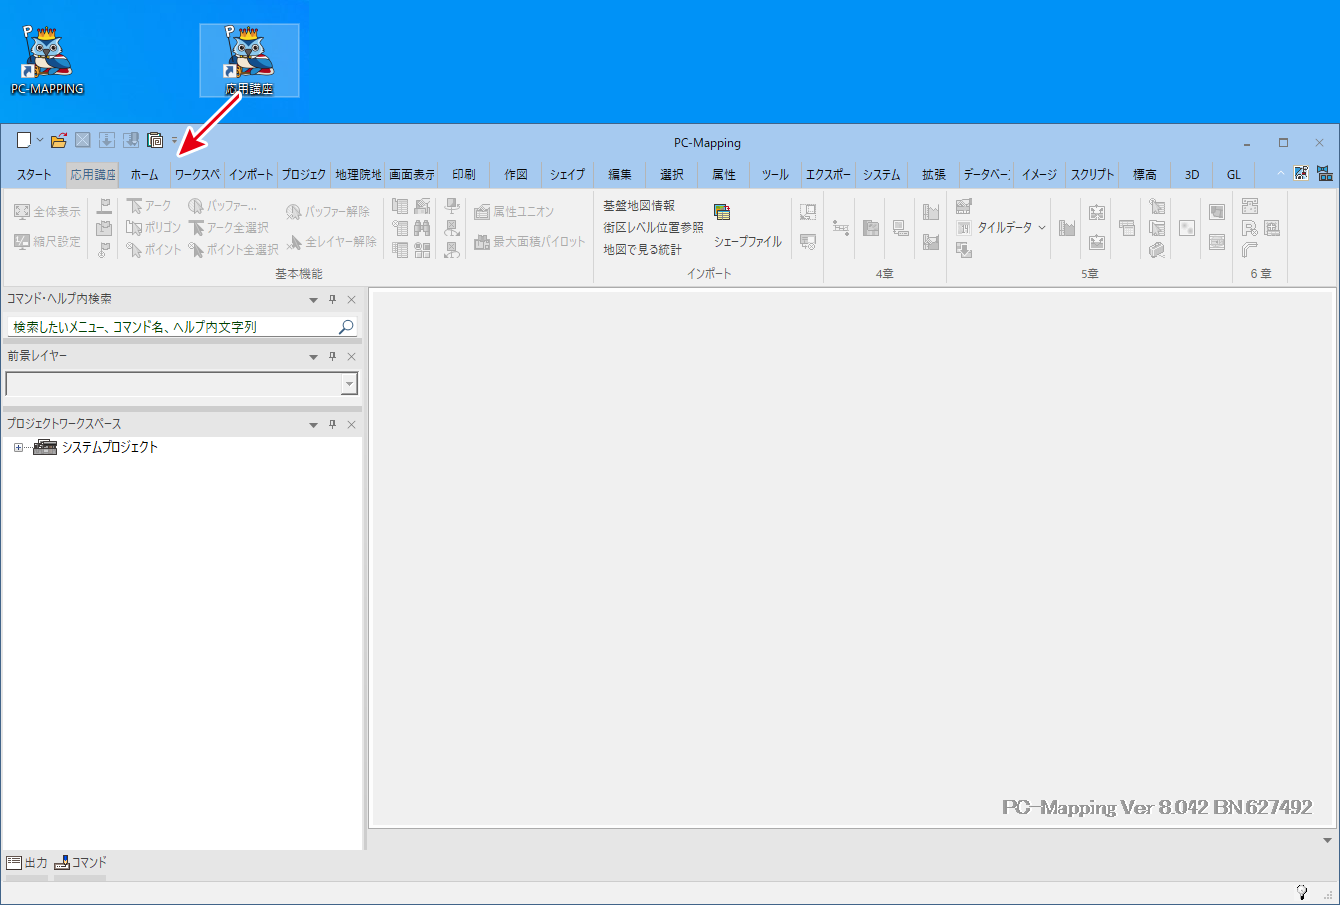
Task: Click the open folder icon in quick access
Action: (59, 140)
